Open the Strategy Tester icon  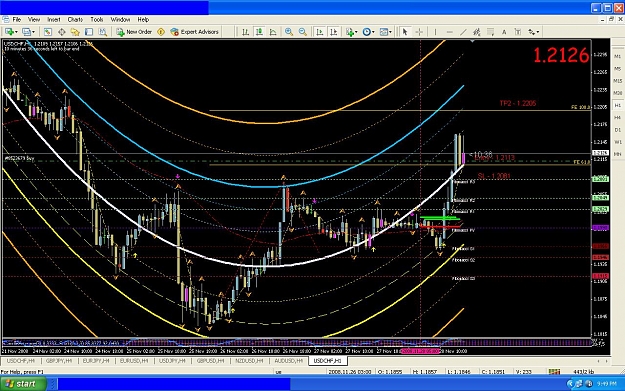[x=102, y=32]
